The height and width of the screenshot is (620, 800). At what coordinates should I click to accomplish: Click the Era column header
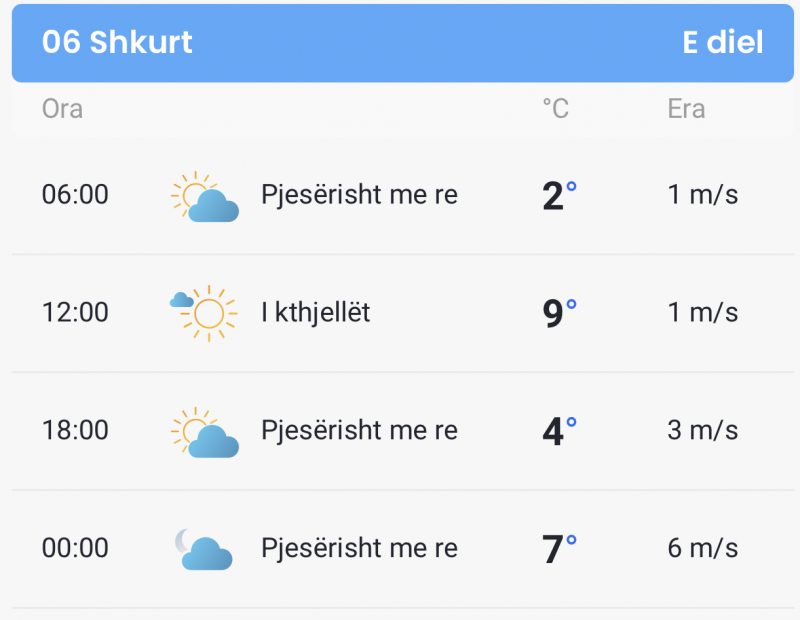click(686, 109)
